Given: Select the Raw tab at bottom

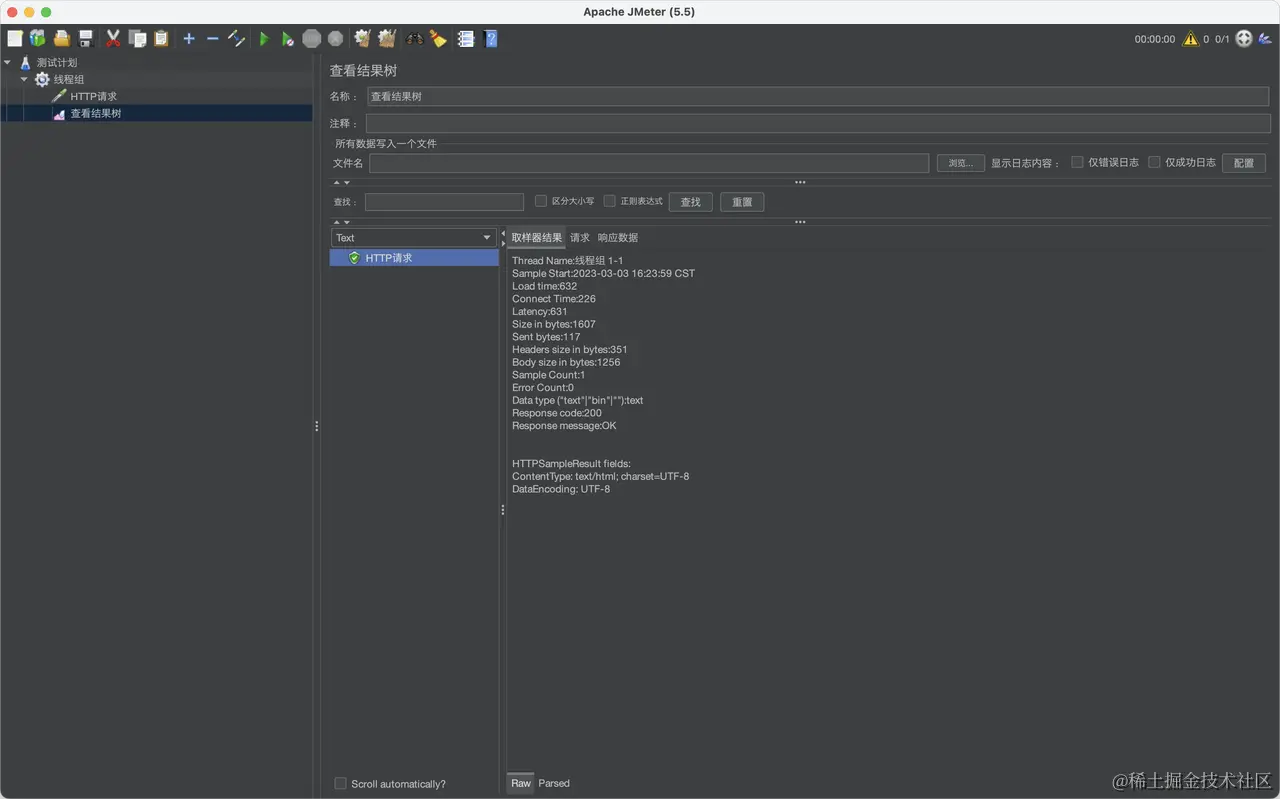Looking at the screenshot, I should click(x=521, y=783).
